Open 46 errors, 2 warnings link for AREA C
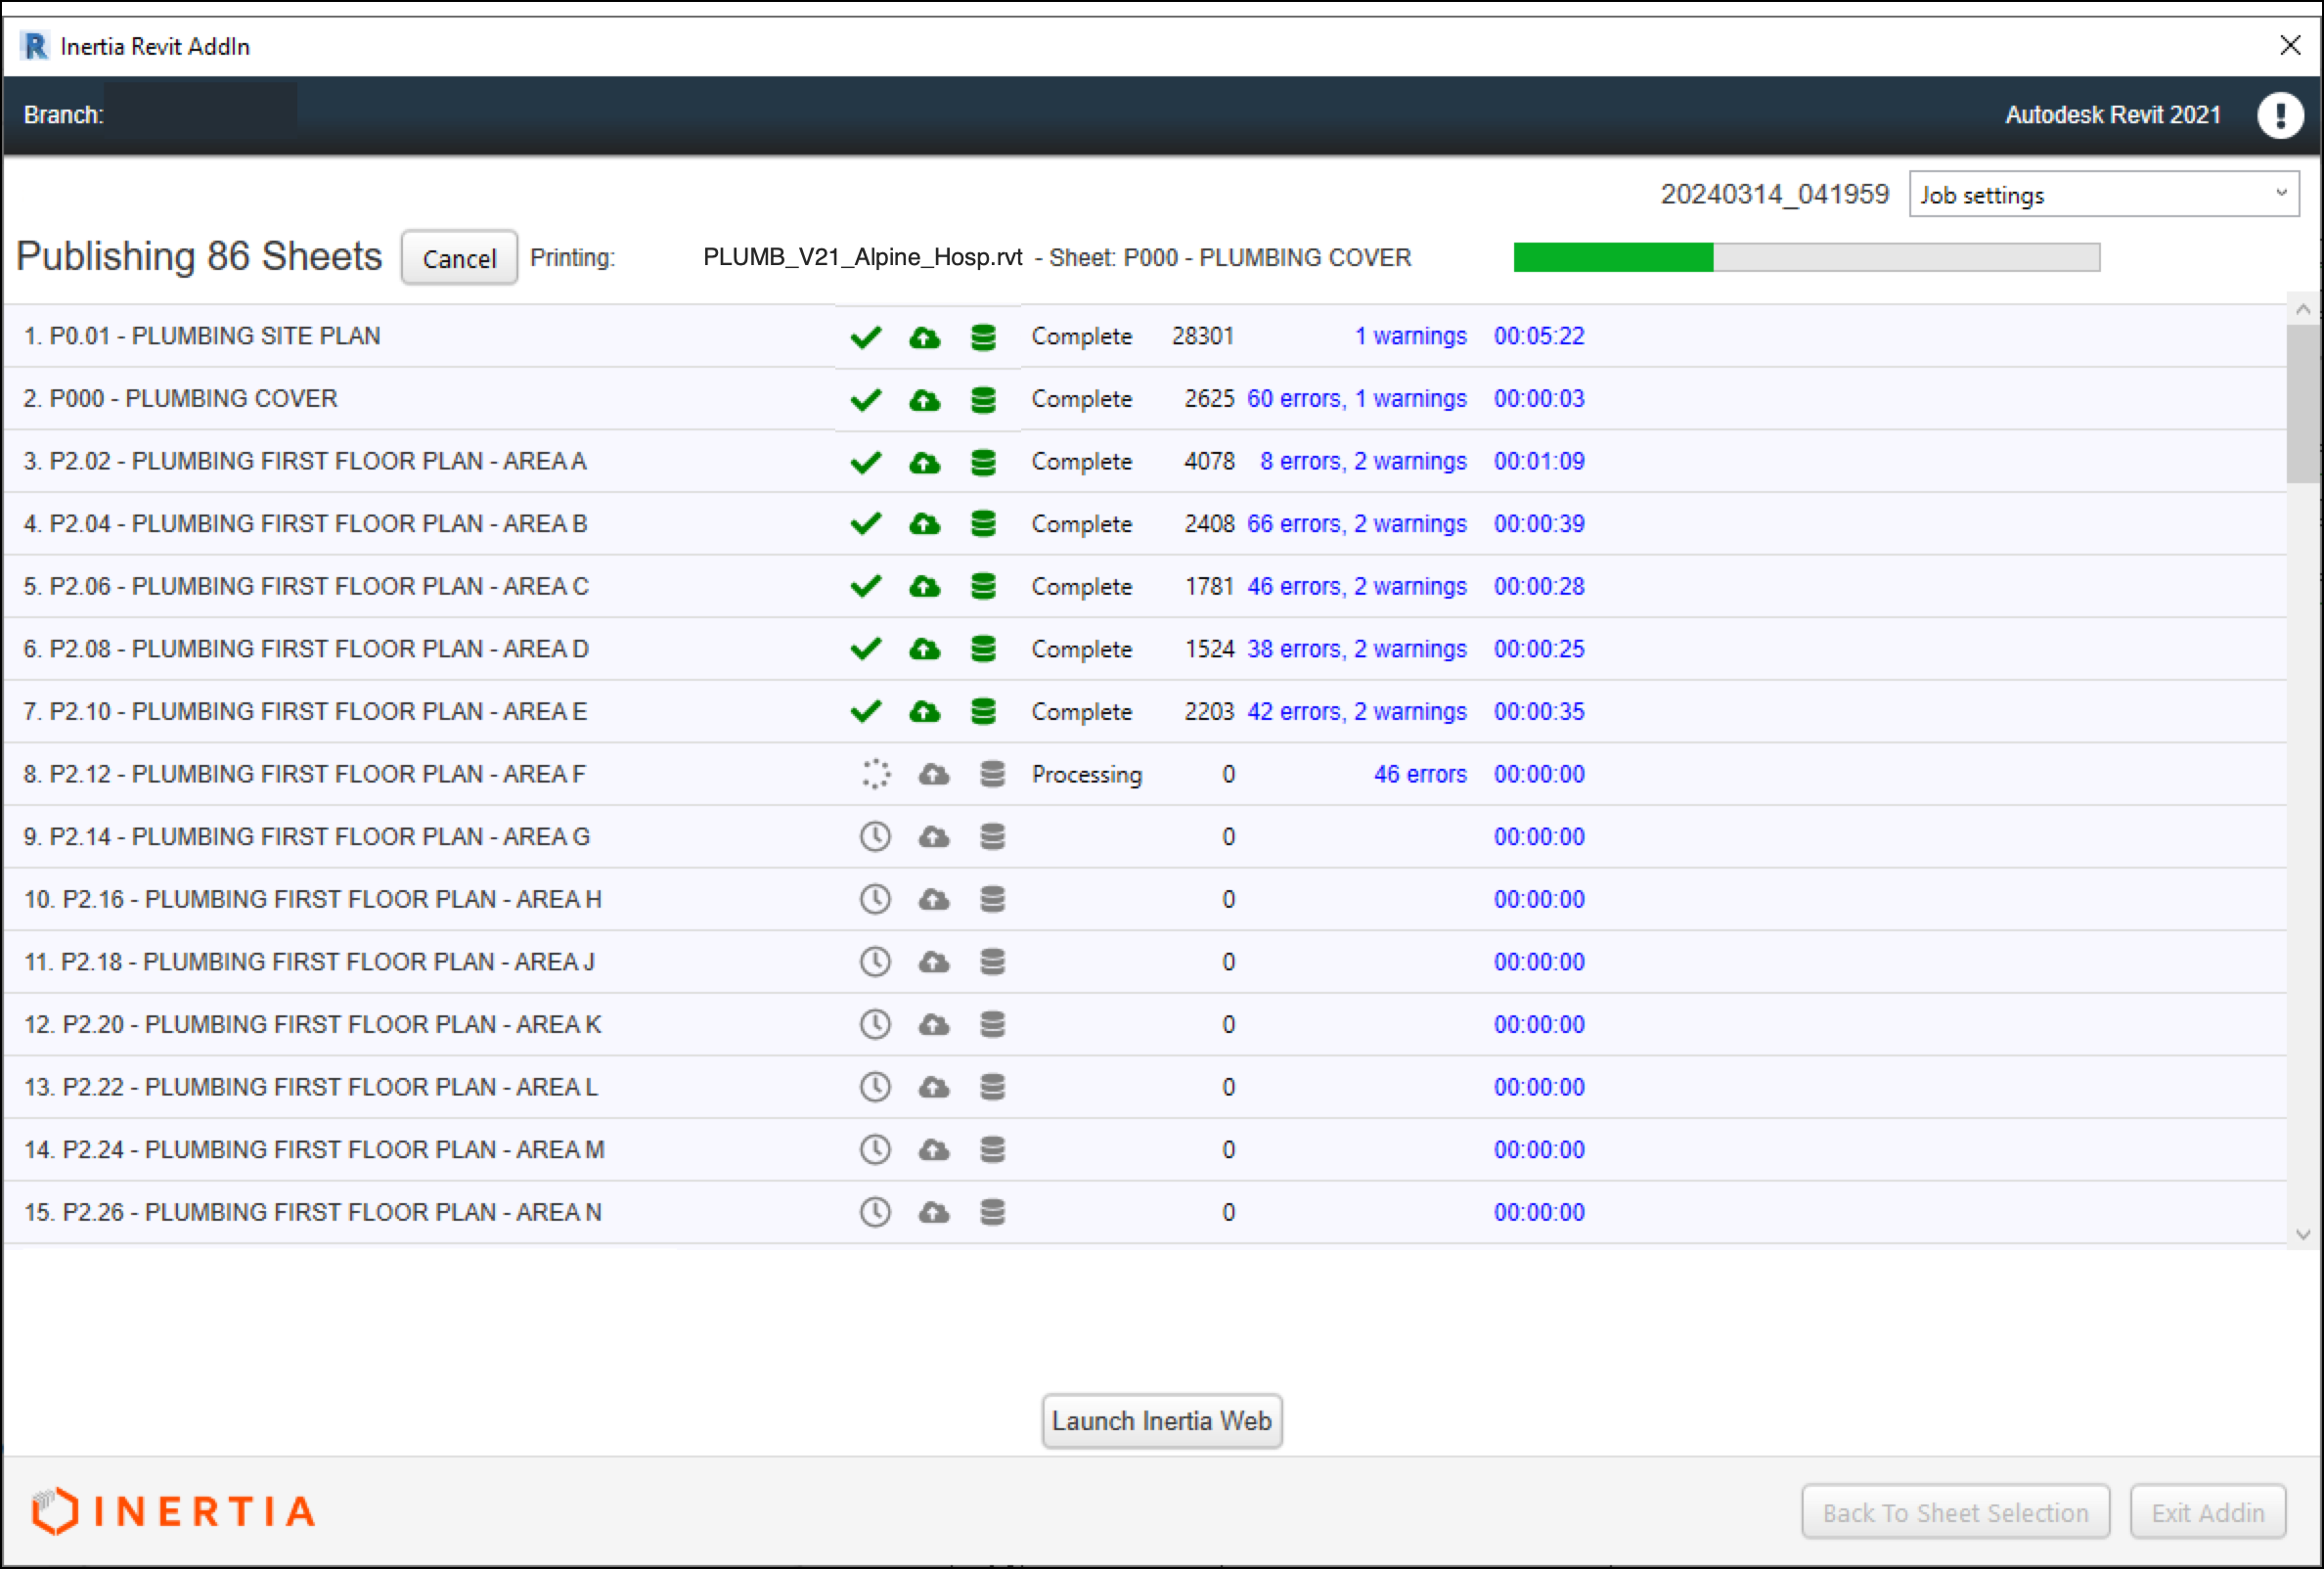Viewport: 2324px width, 1569px height. click(x=1356, y=587)
